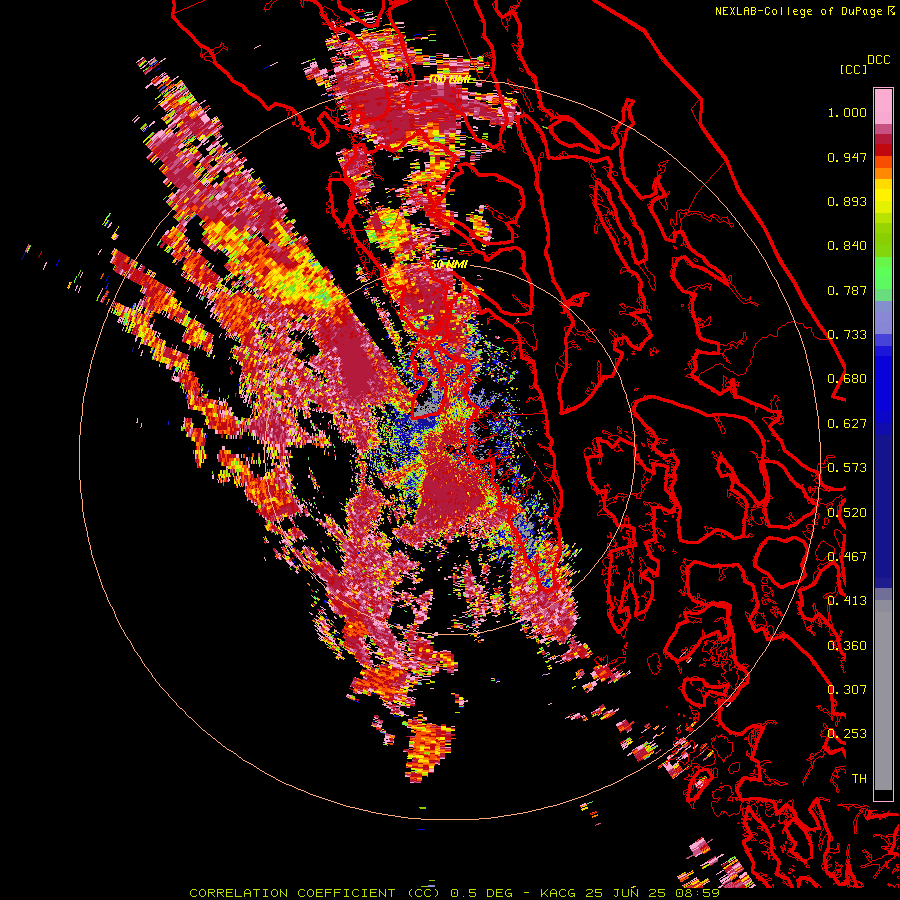This screenshot has height=900, width=900.
Task: Select the 0.733 scale value
Action: pyautogui.click(x=847, y=335)
